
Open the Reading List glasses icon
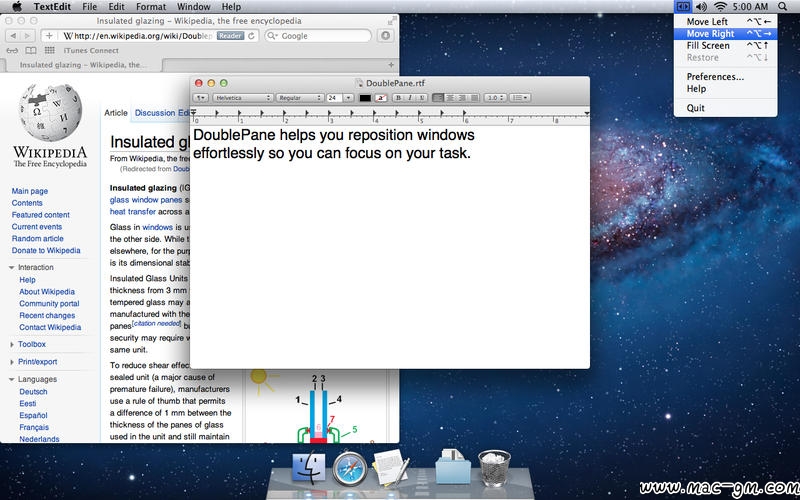pos(12,51)
